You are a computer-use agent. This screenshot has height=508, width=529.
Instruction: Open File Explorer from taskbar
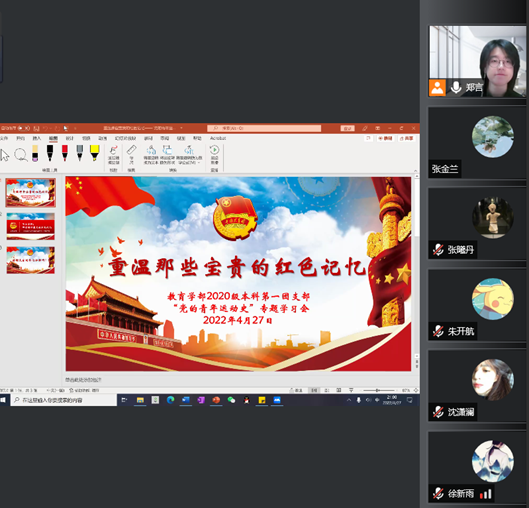point(140,400)
